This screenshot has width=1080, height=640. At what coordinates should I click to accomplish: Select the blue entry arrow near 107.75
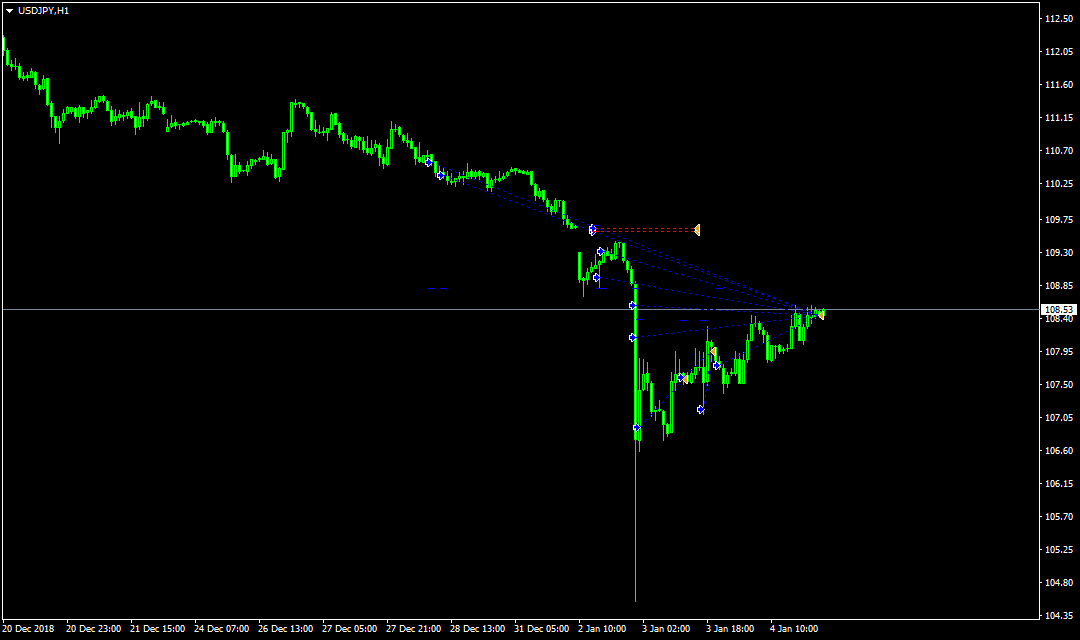click(x=717, y=366)
